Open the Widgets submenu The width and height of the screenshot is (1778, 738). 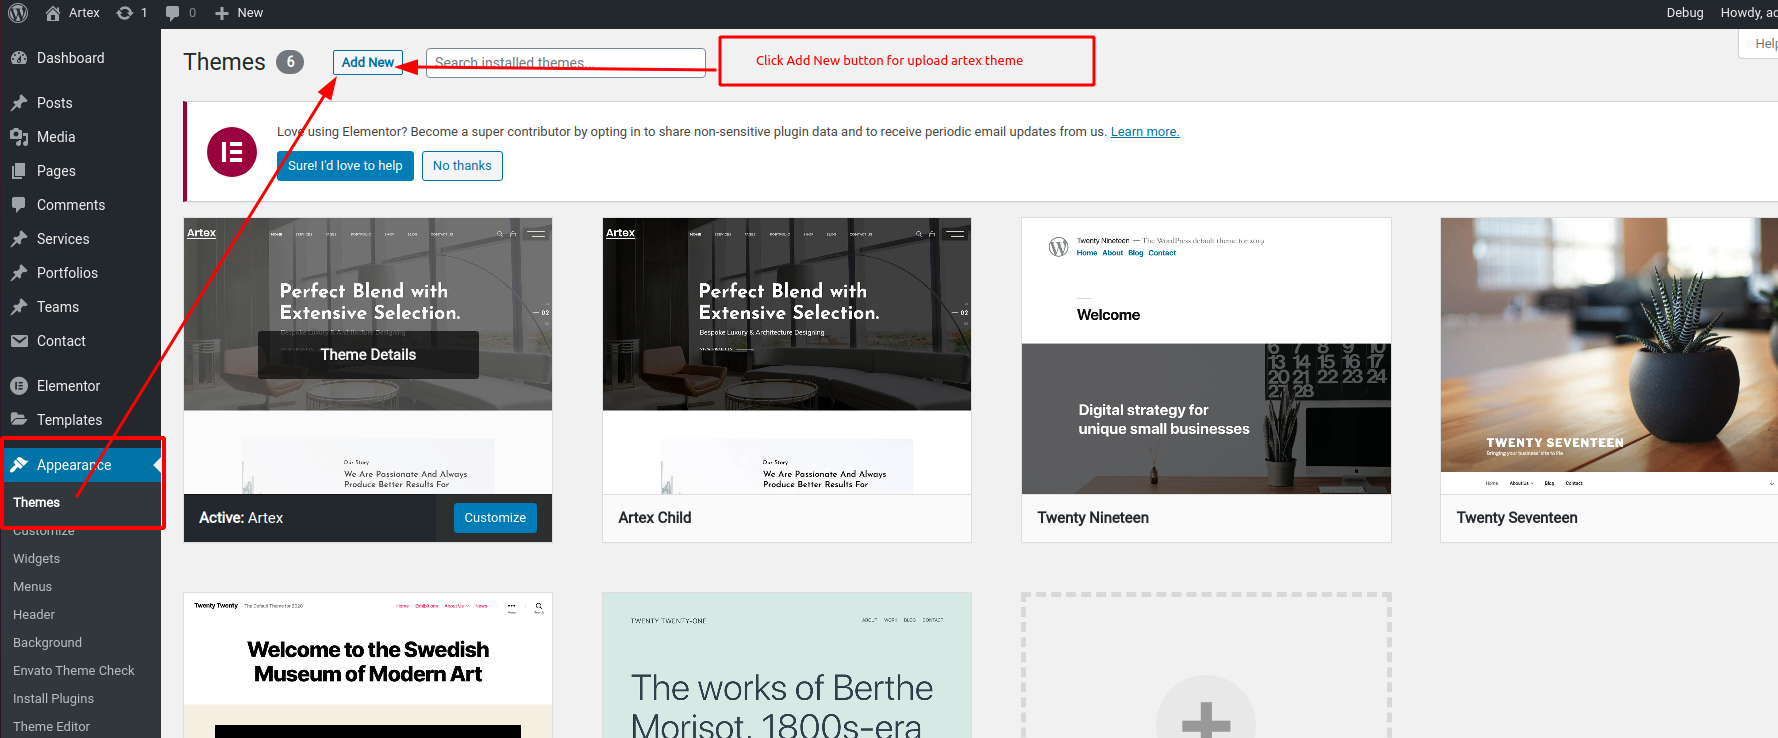coord(36,559)
